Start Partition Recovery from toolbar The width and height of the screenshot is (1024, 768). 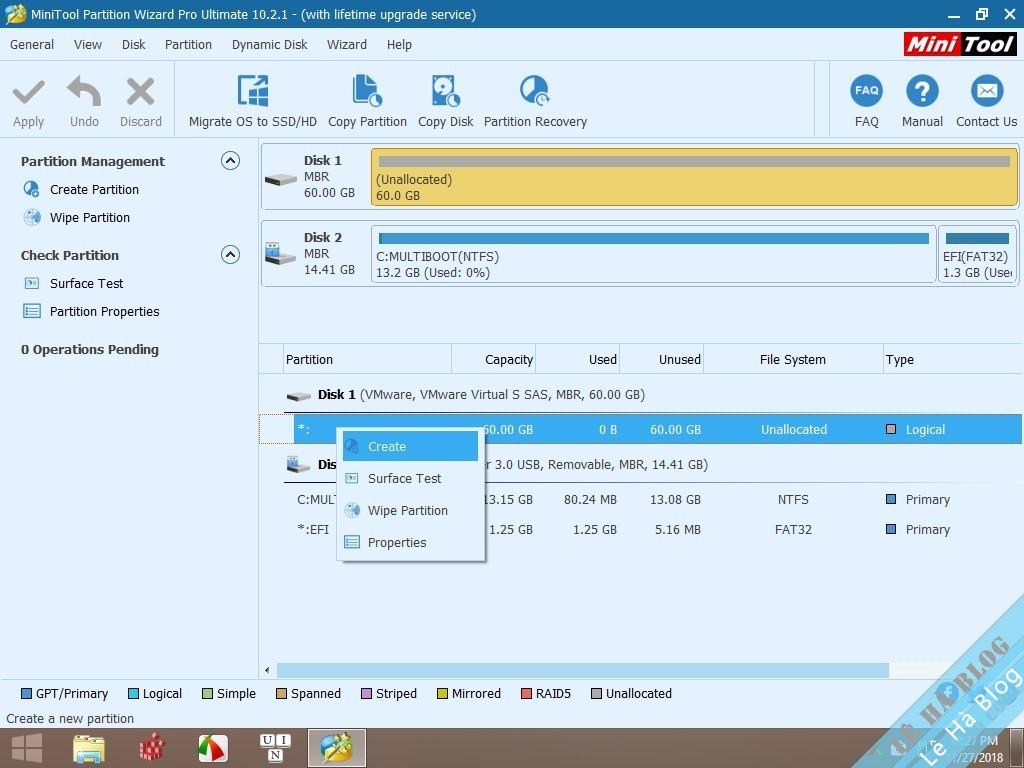[x=535, y=92]
